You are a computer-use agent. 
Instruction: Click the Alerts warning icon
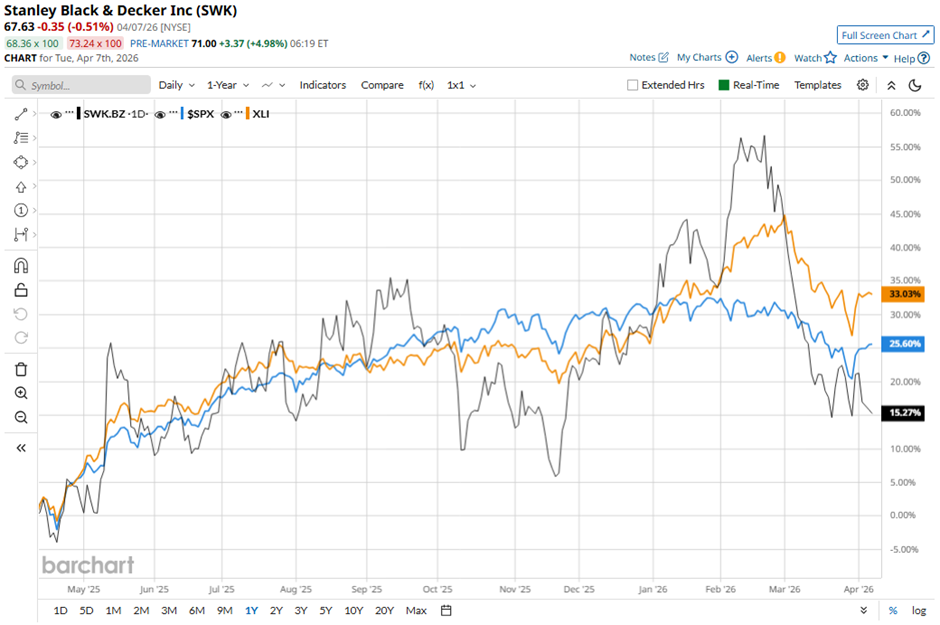779,58
